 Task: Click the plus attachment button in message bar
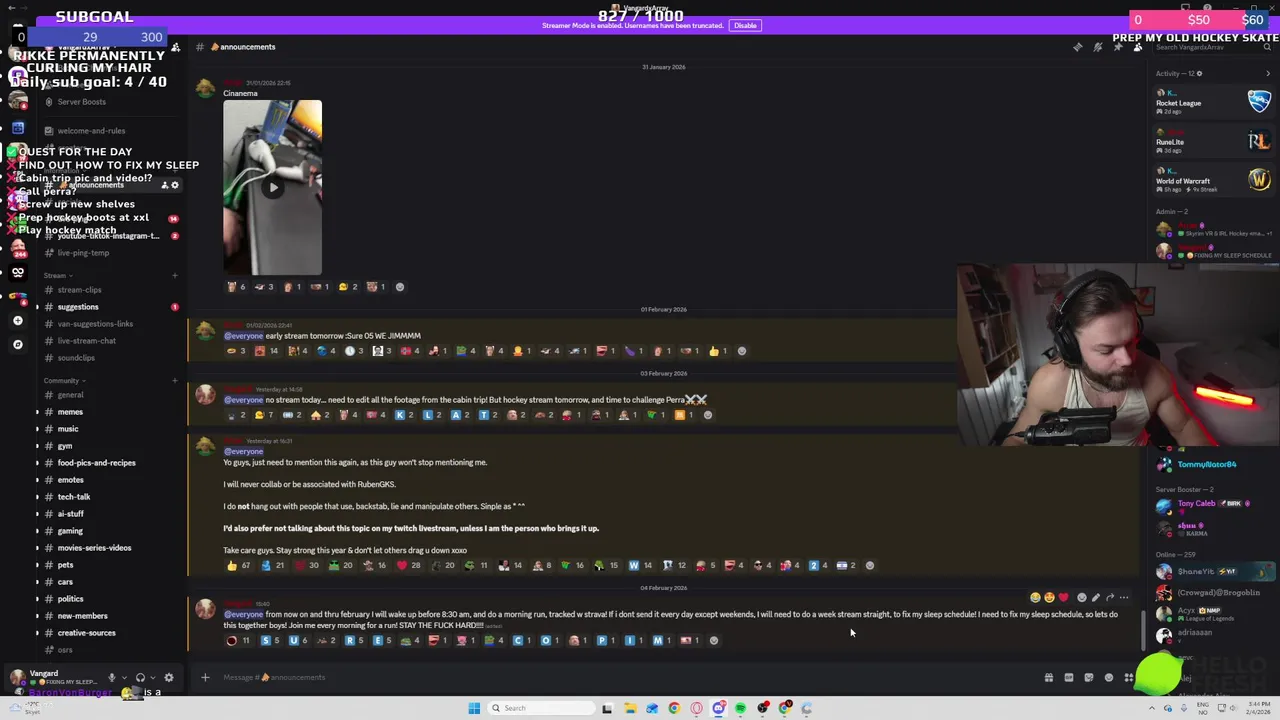pos(205,677)
